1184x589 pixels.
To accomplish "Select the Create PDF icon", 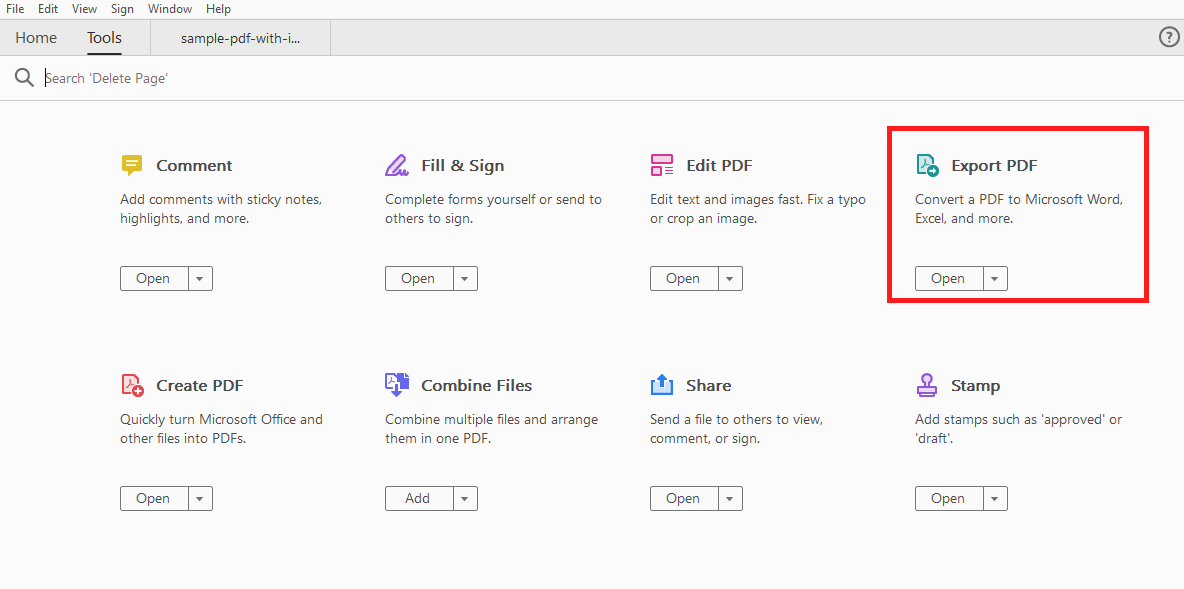I will tap(131, 384).
